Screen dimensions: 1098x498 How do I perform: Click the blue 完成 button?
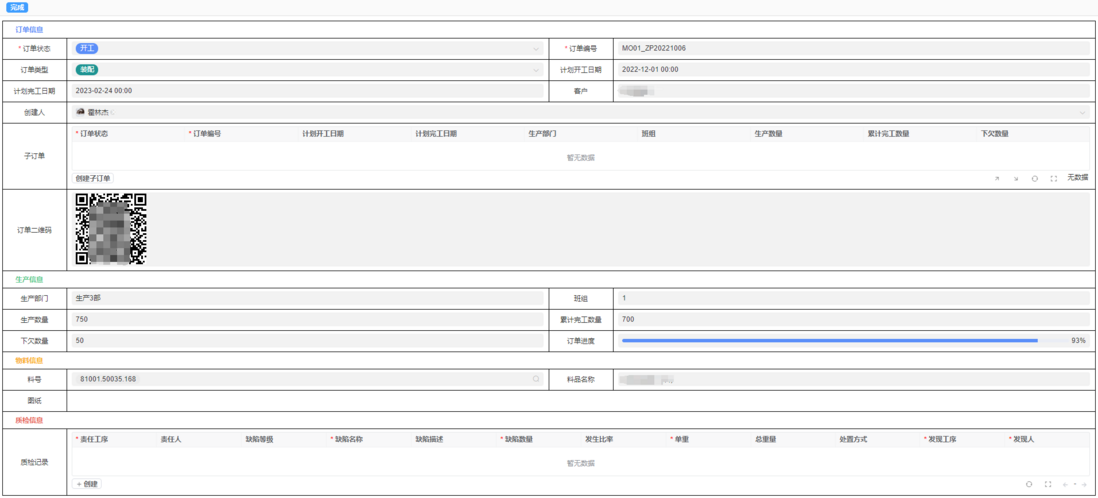point(17,7)
